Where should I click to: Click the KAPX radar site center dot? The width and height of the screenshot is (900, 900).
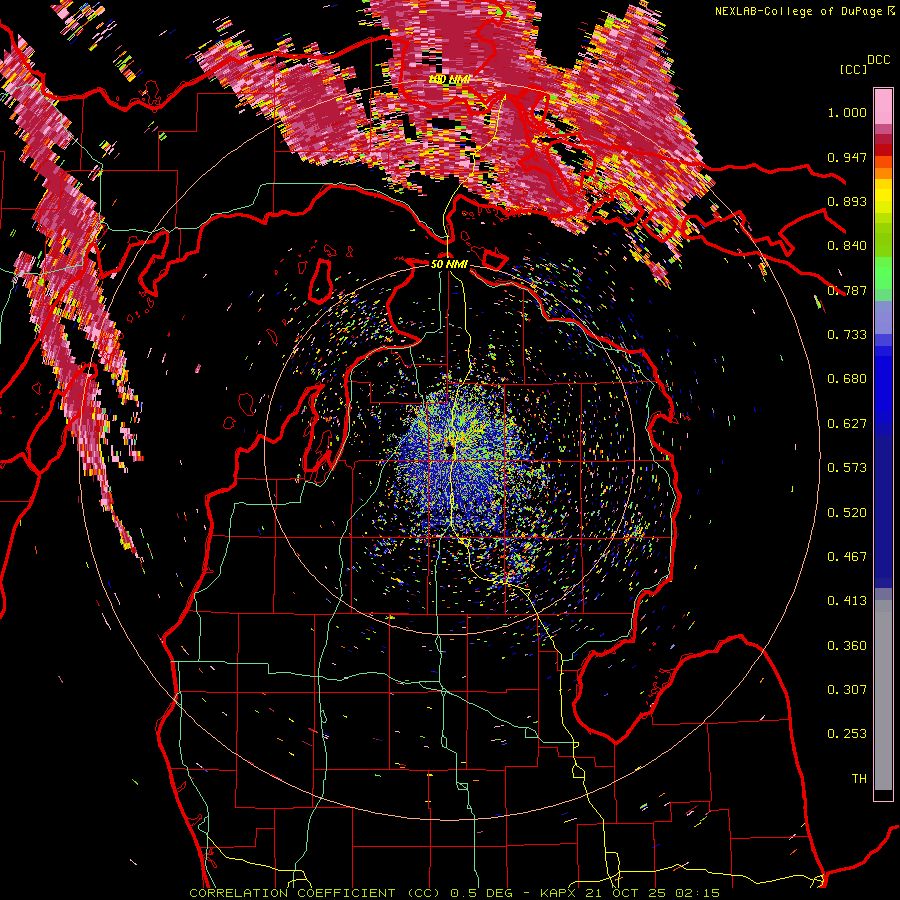pos(449,449)
